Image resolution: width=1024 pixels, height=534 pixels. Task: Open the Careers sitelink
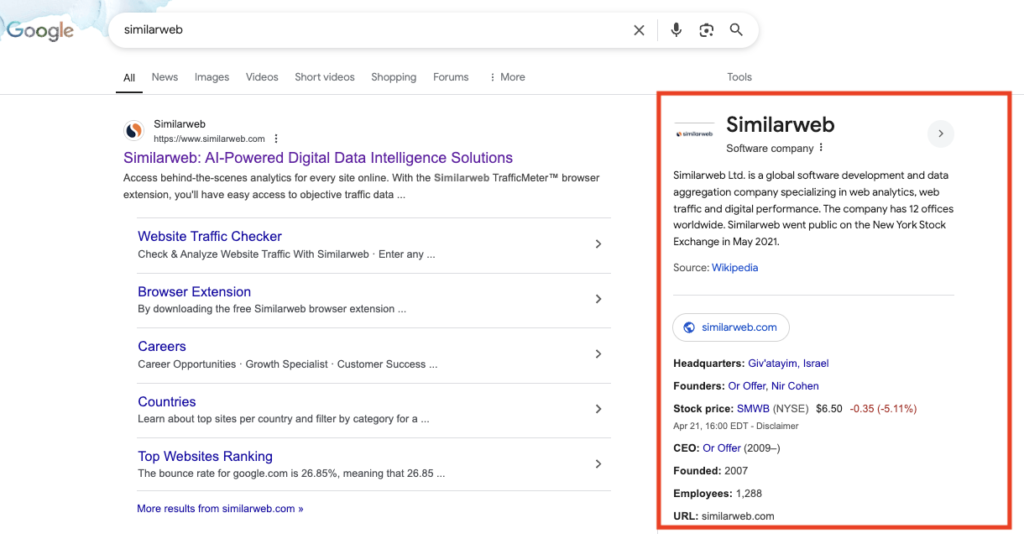tap(162, 347)
